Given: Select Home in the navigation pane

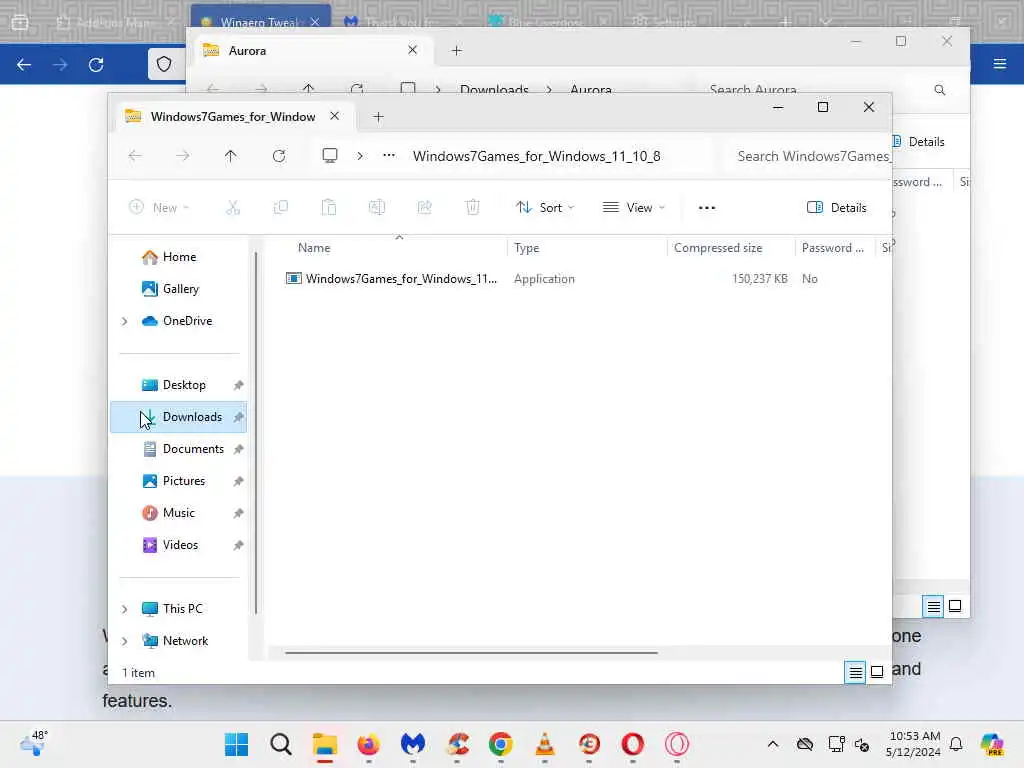Looking at the screenshot, I should (178, 257).
